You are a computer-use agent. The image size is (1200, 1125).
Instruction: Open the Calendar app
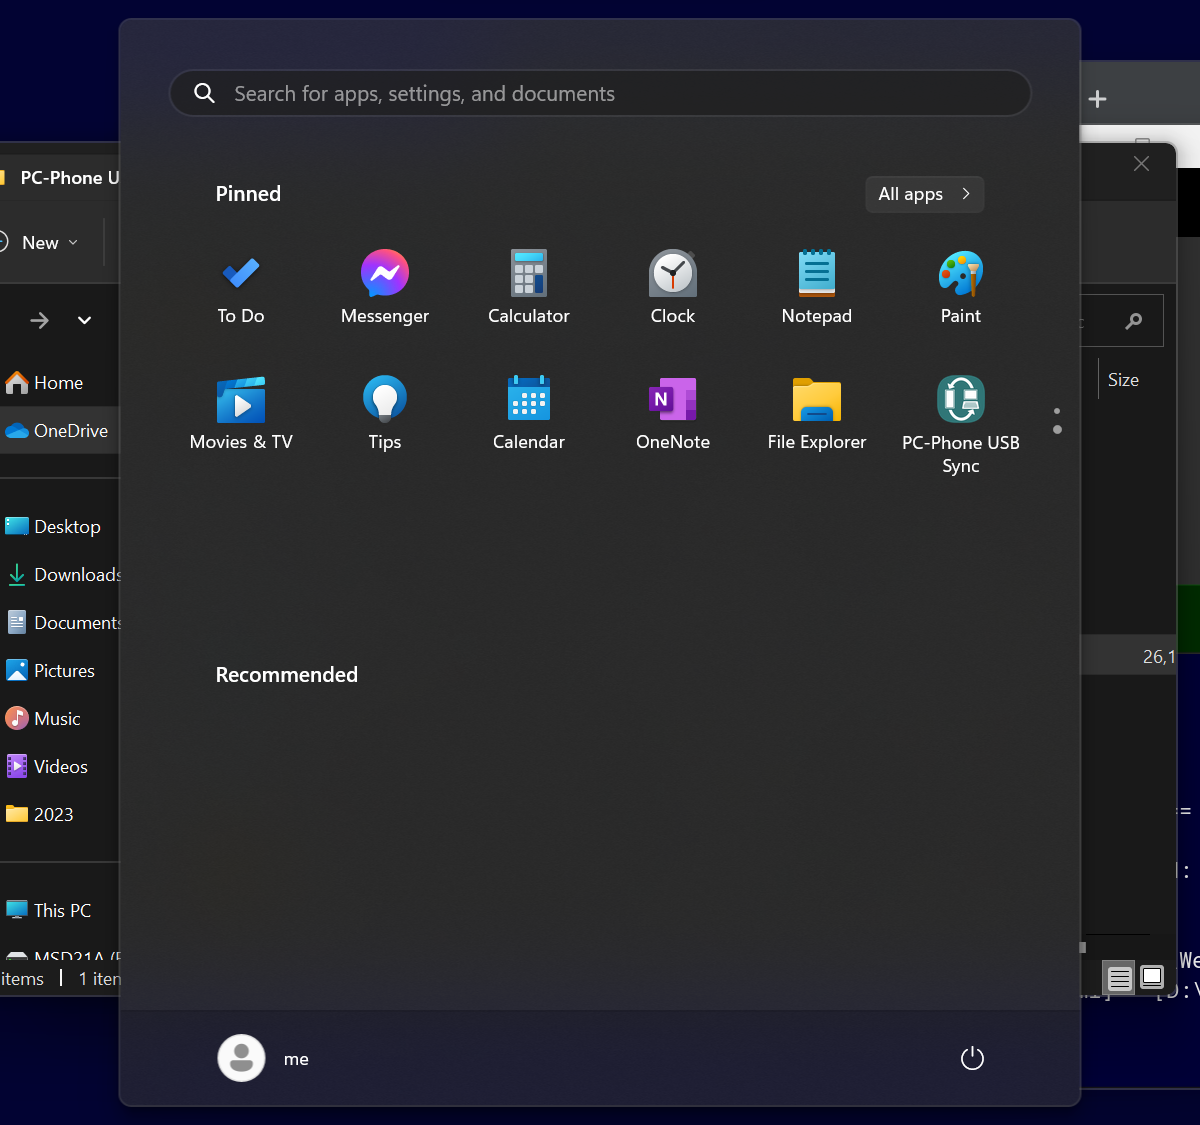(528, 412)
